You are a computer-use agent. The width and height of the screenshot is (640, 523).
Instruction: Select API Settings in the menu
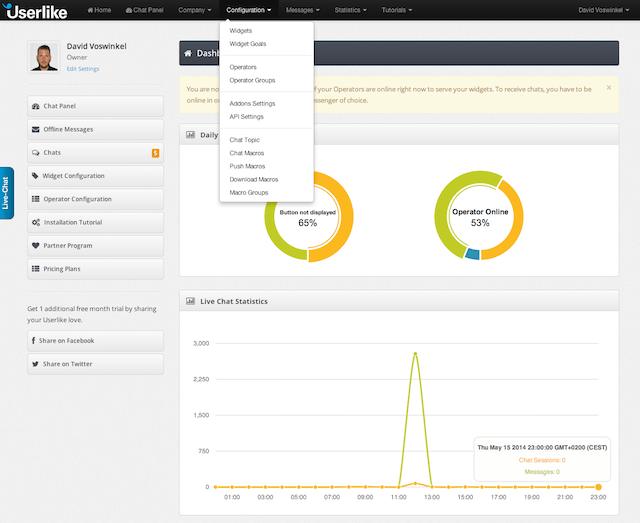(246, 116)
